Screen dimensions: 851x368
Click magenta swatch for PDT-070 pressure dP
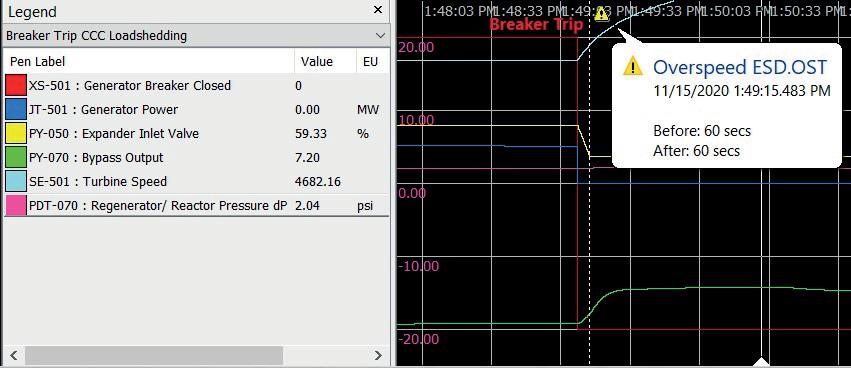point(16,206)
